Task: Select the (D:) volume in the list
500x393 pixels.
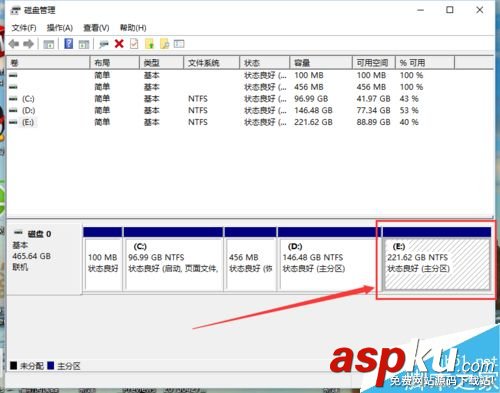Action: (x=28, y=111)
